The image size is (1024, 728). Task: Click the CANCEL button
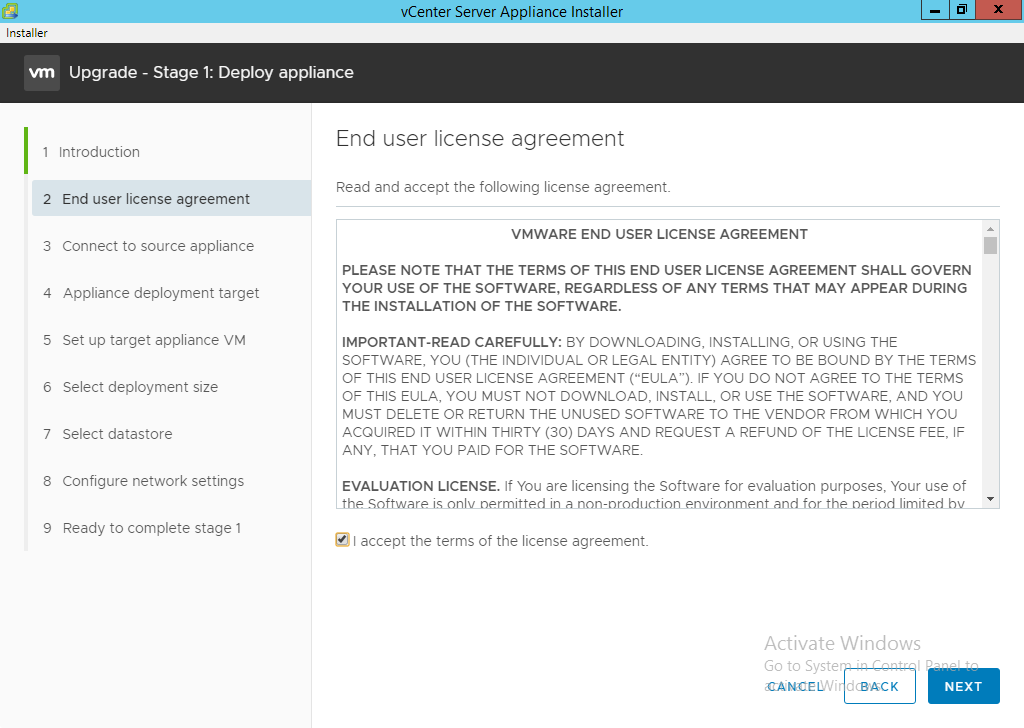click(x=795, y=686)
